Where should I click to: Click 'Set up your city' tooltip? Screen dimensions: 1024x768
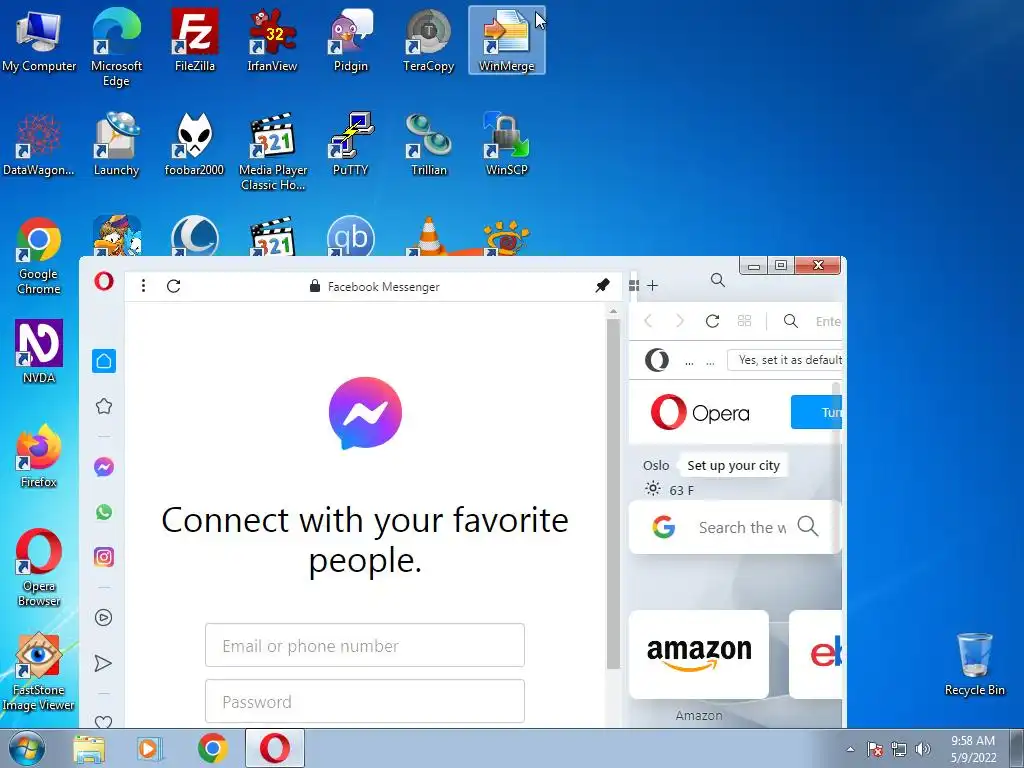[733, 466]
